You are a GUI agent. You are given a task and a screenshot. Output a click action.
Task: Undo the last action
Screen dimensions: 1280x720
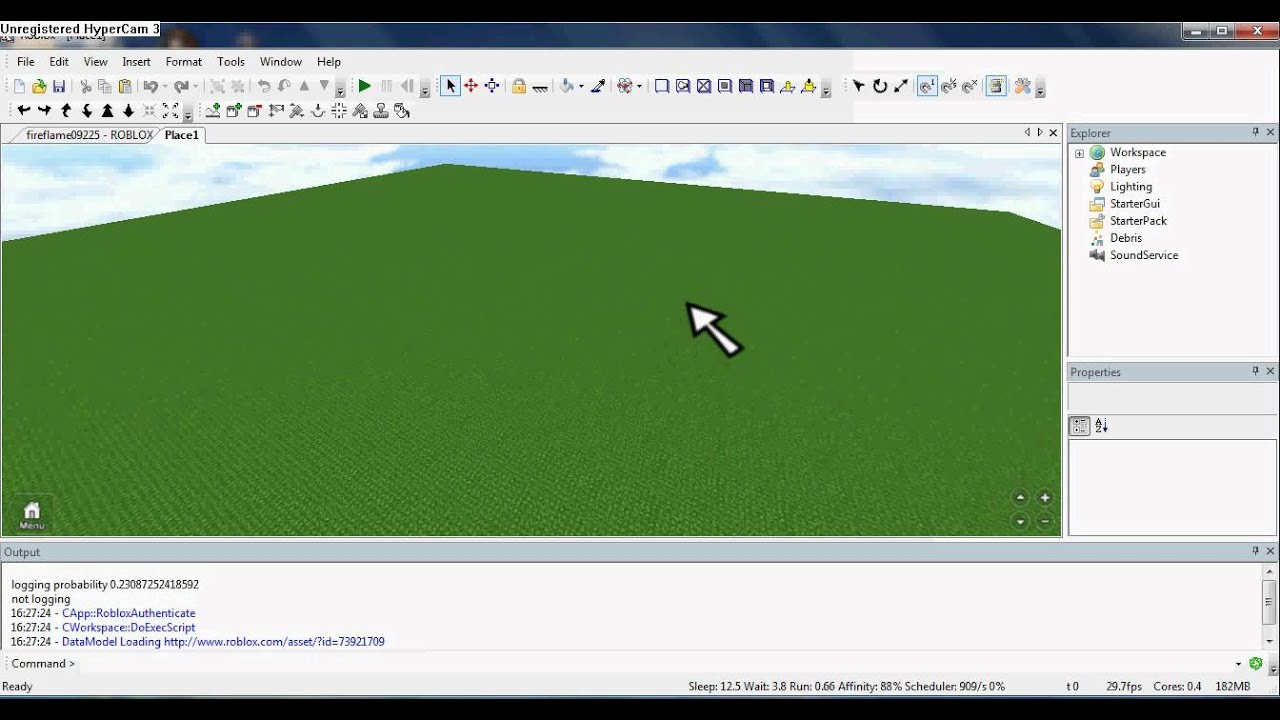click(x=150, y=86)
